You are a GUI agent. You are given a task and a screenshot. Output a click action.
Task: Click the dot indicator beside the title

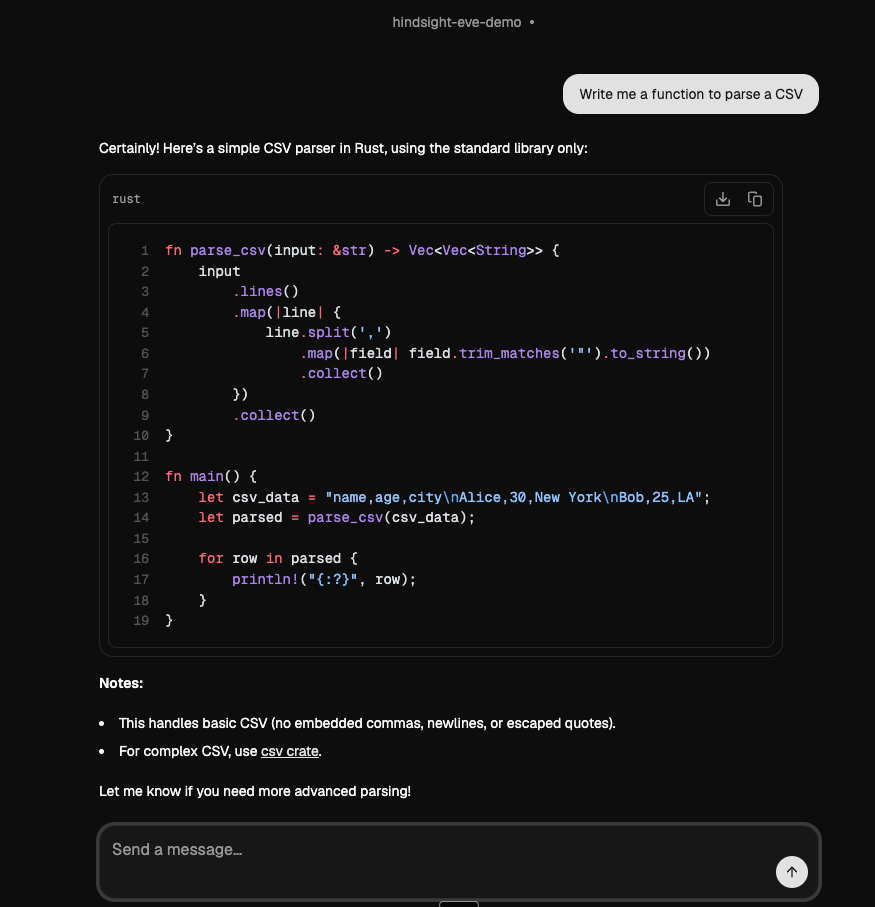click(532, 23)
